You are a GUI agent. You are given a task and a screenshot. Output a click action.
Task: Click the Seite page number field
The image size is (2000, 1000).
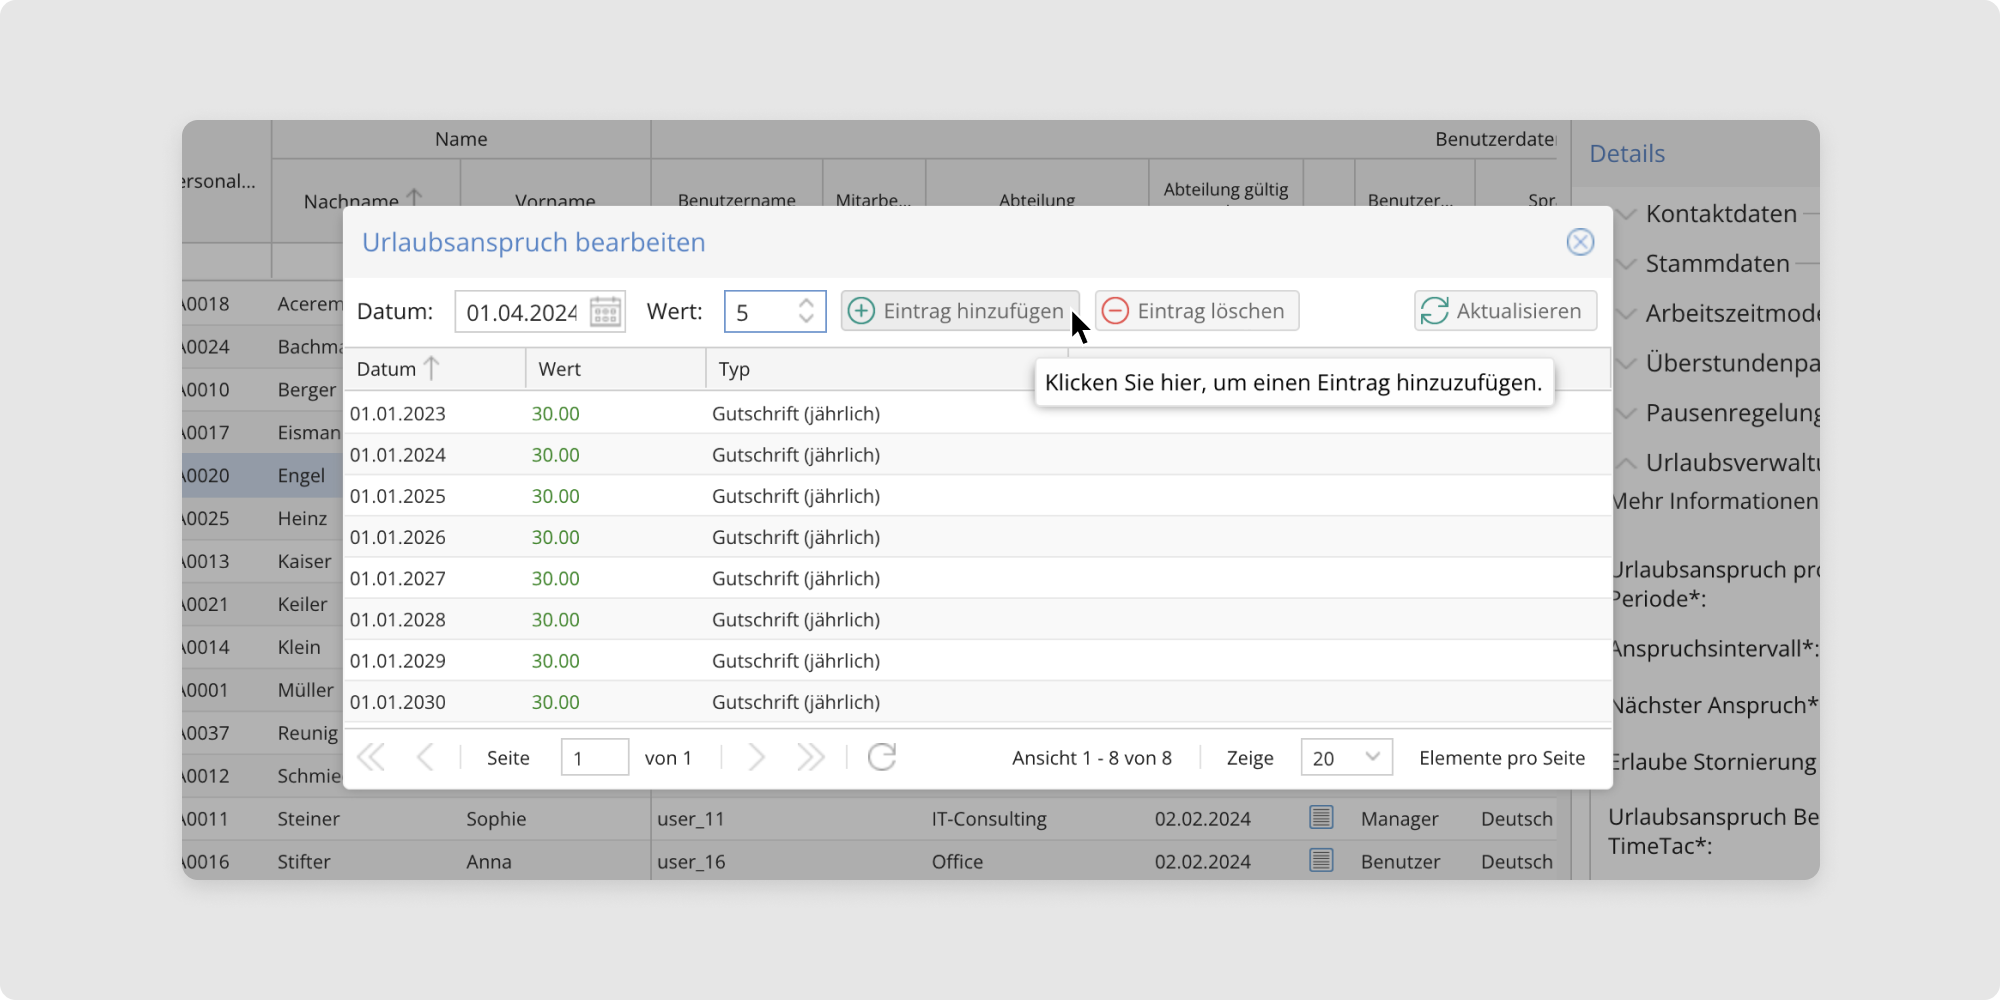tap(594, 758)
